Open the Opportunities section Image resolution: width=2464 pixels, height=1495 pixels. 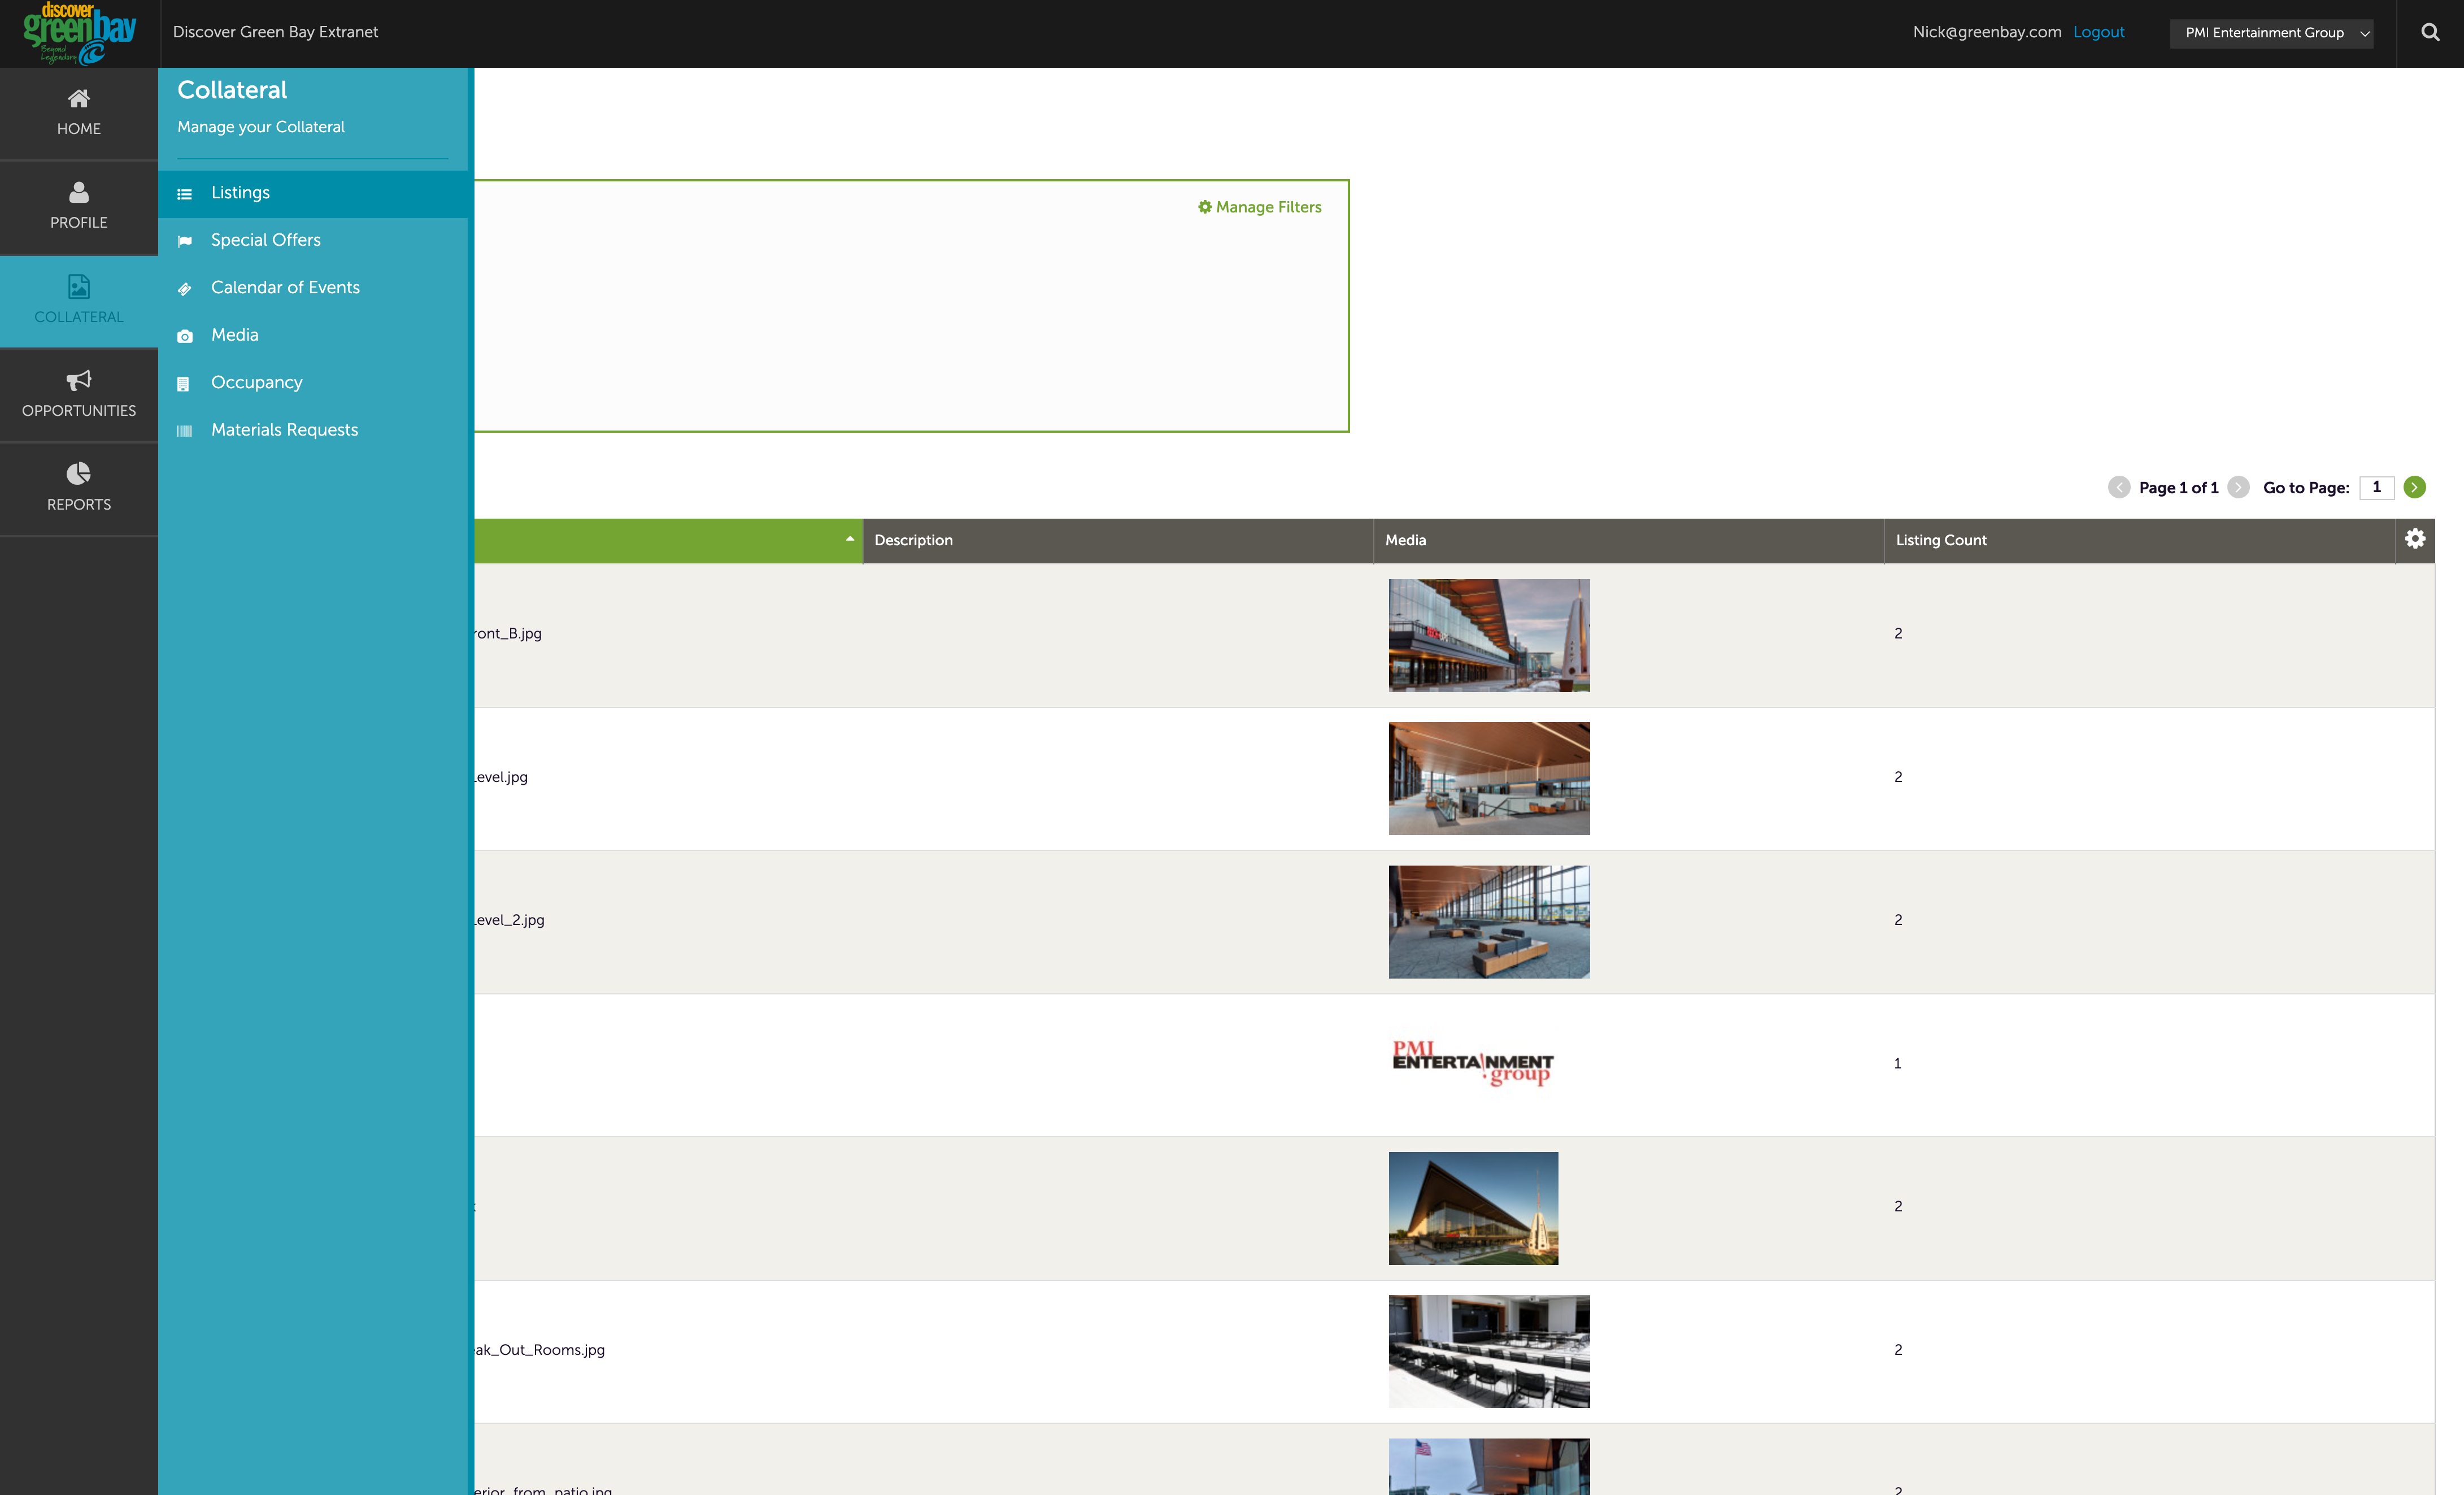point(79,395)
